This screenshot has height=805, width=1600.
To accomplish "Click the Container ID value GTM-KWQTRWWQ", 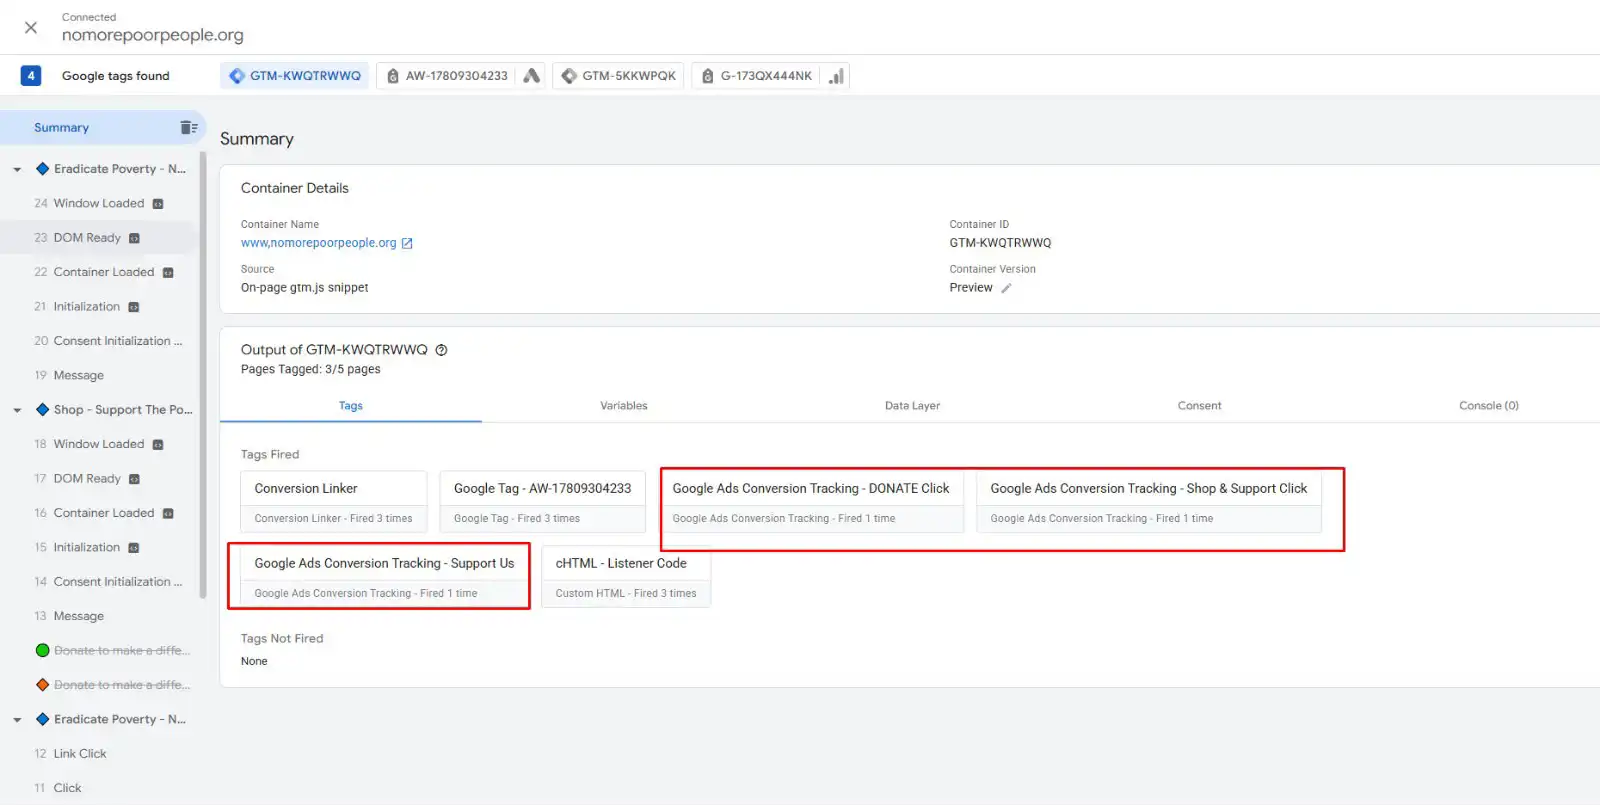I will coord(1000,243).
